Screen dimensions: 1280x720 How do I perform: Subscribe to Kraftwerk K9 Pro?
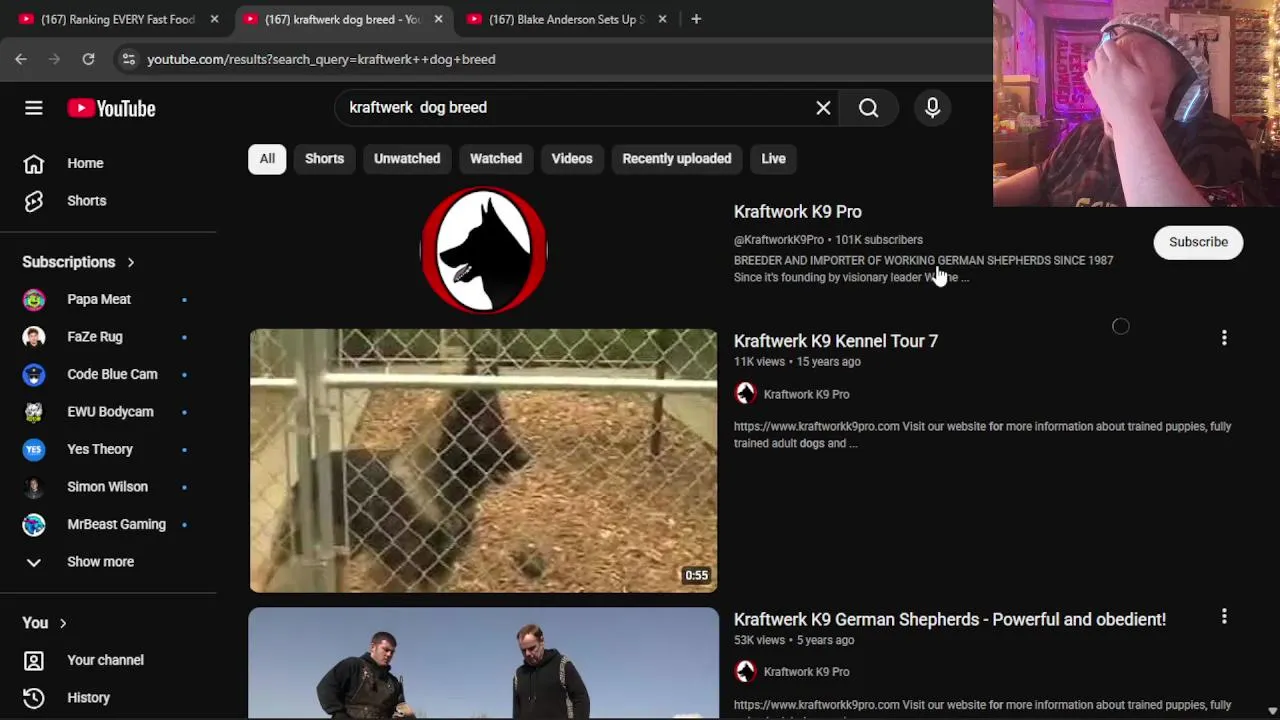point(1198,242)
